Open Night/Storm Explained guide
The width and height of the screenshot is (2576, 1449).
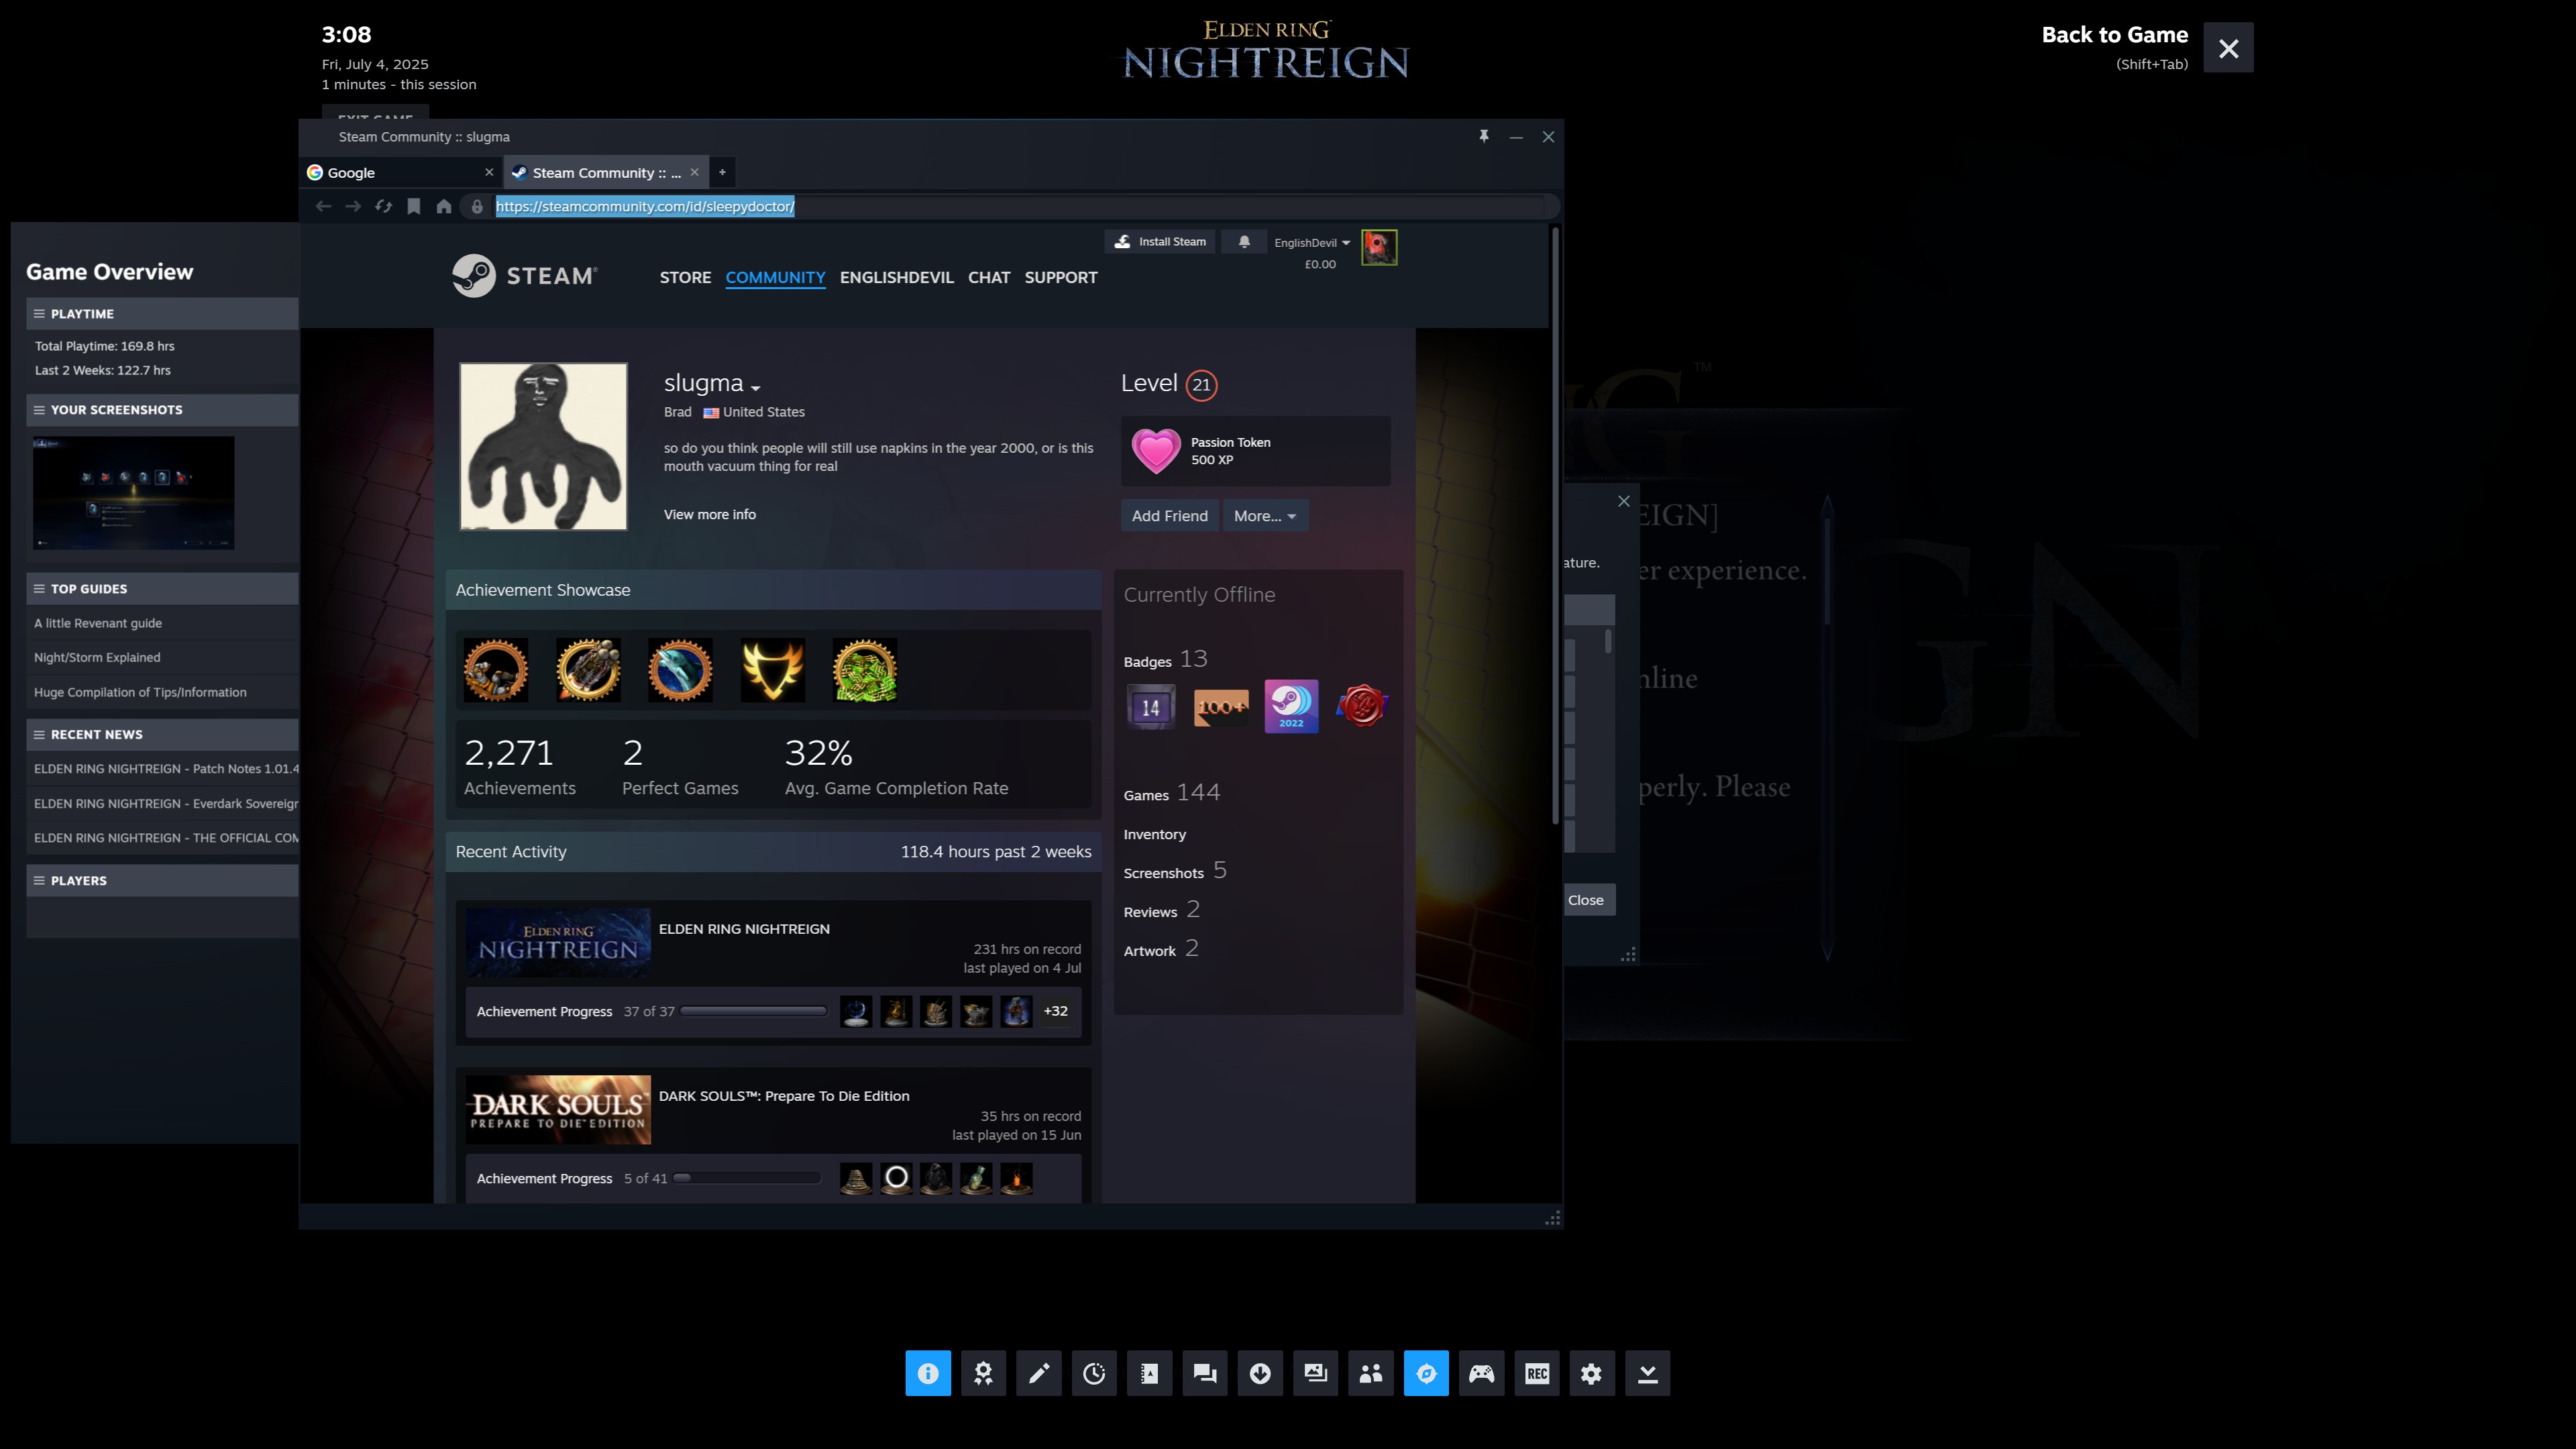coord(97,657)
